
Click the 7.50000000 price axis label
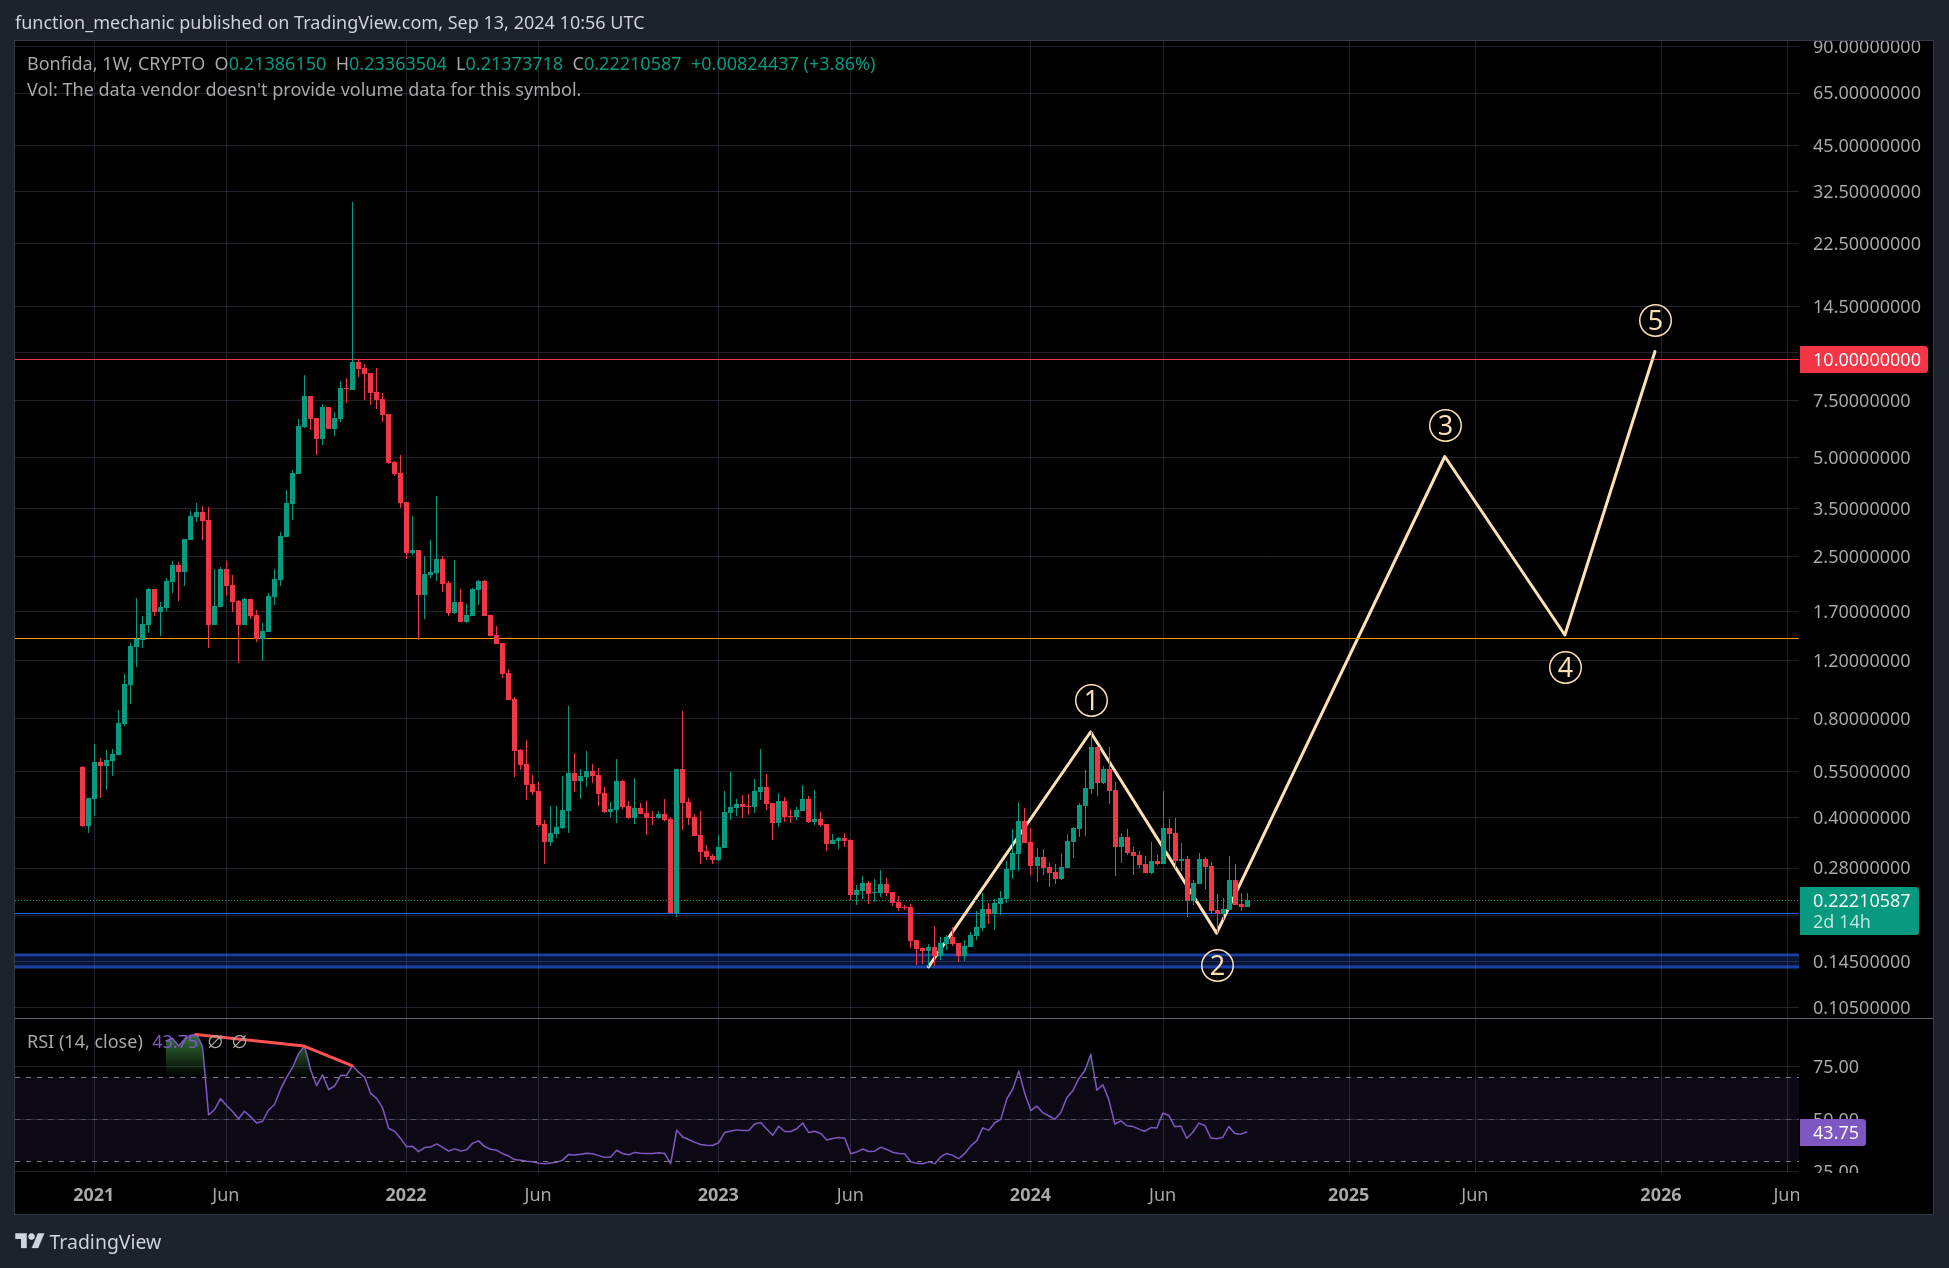click(x=1861, y=401)
